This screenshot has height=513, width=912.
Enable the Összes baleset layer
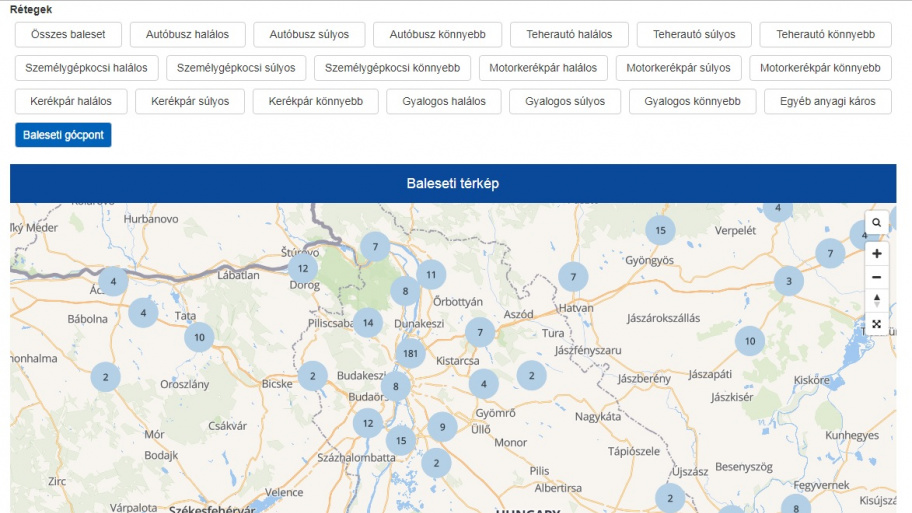[x=68, y=34]
